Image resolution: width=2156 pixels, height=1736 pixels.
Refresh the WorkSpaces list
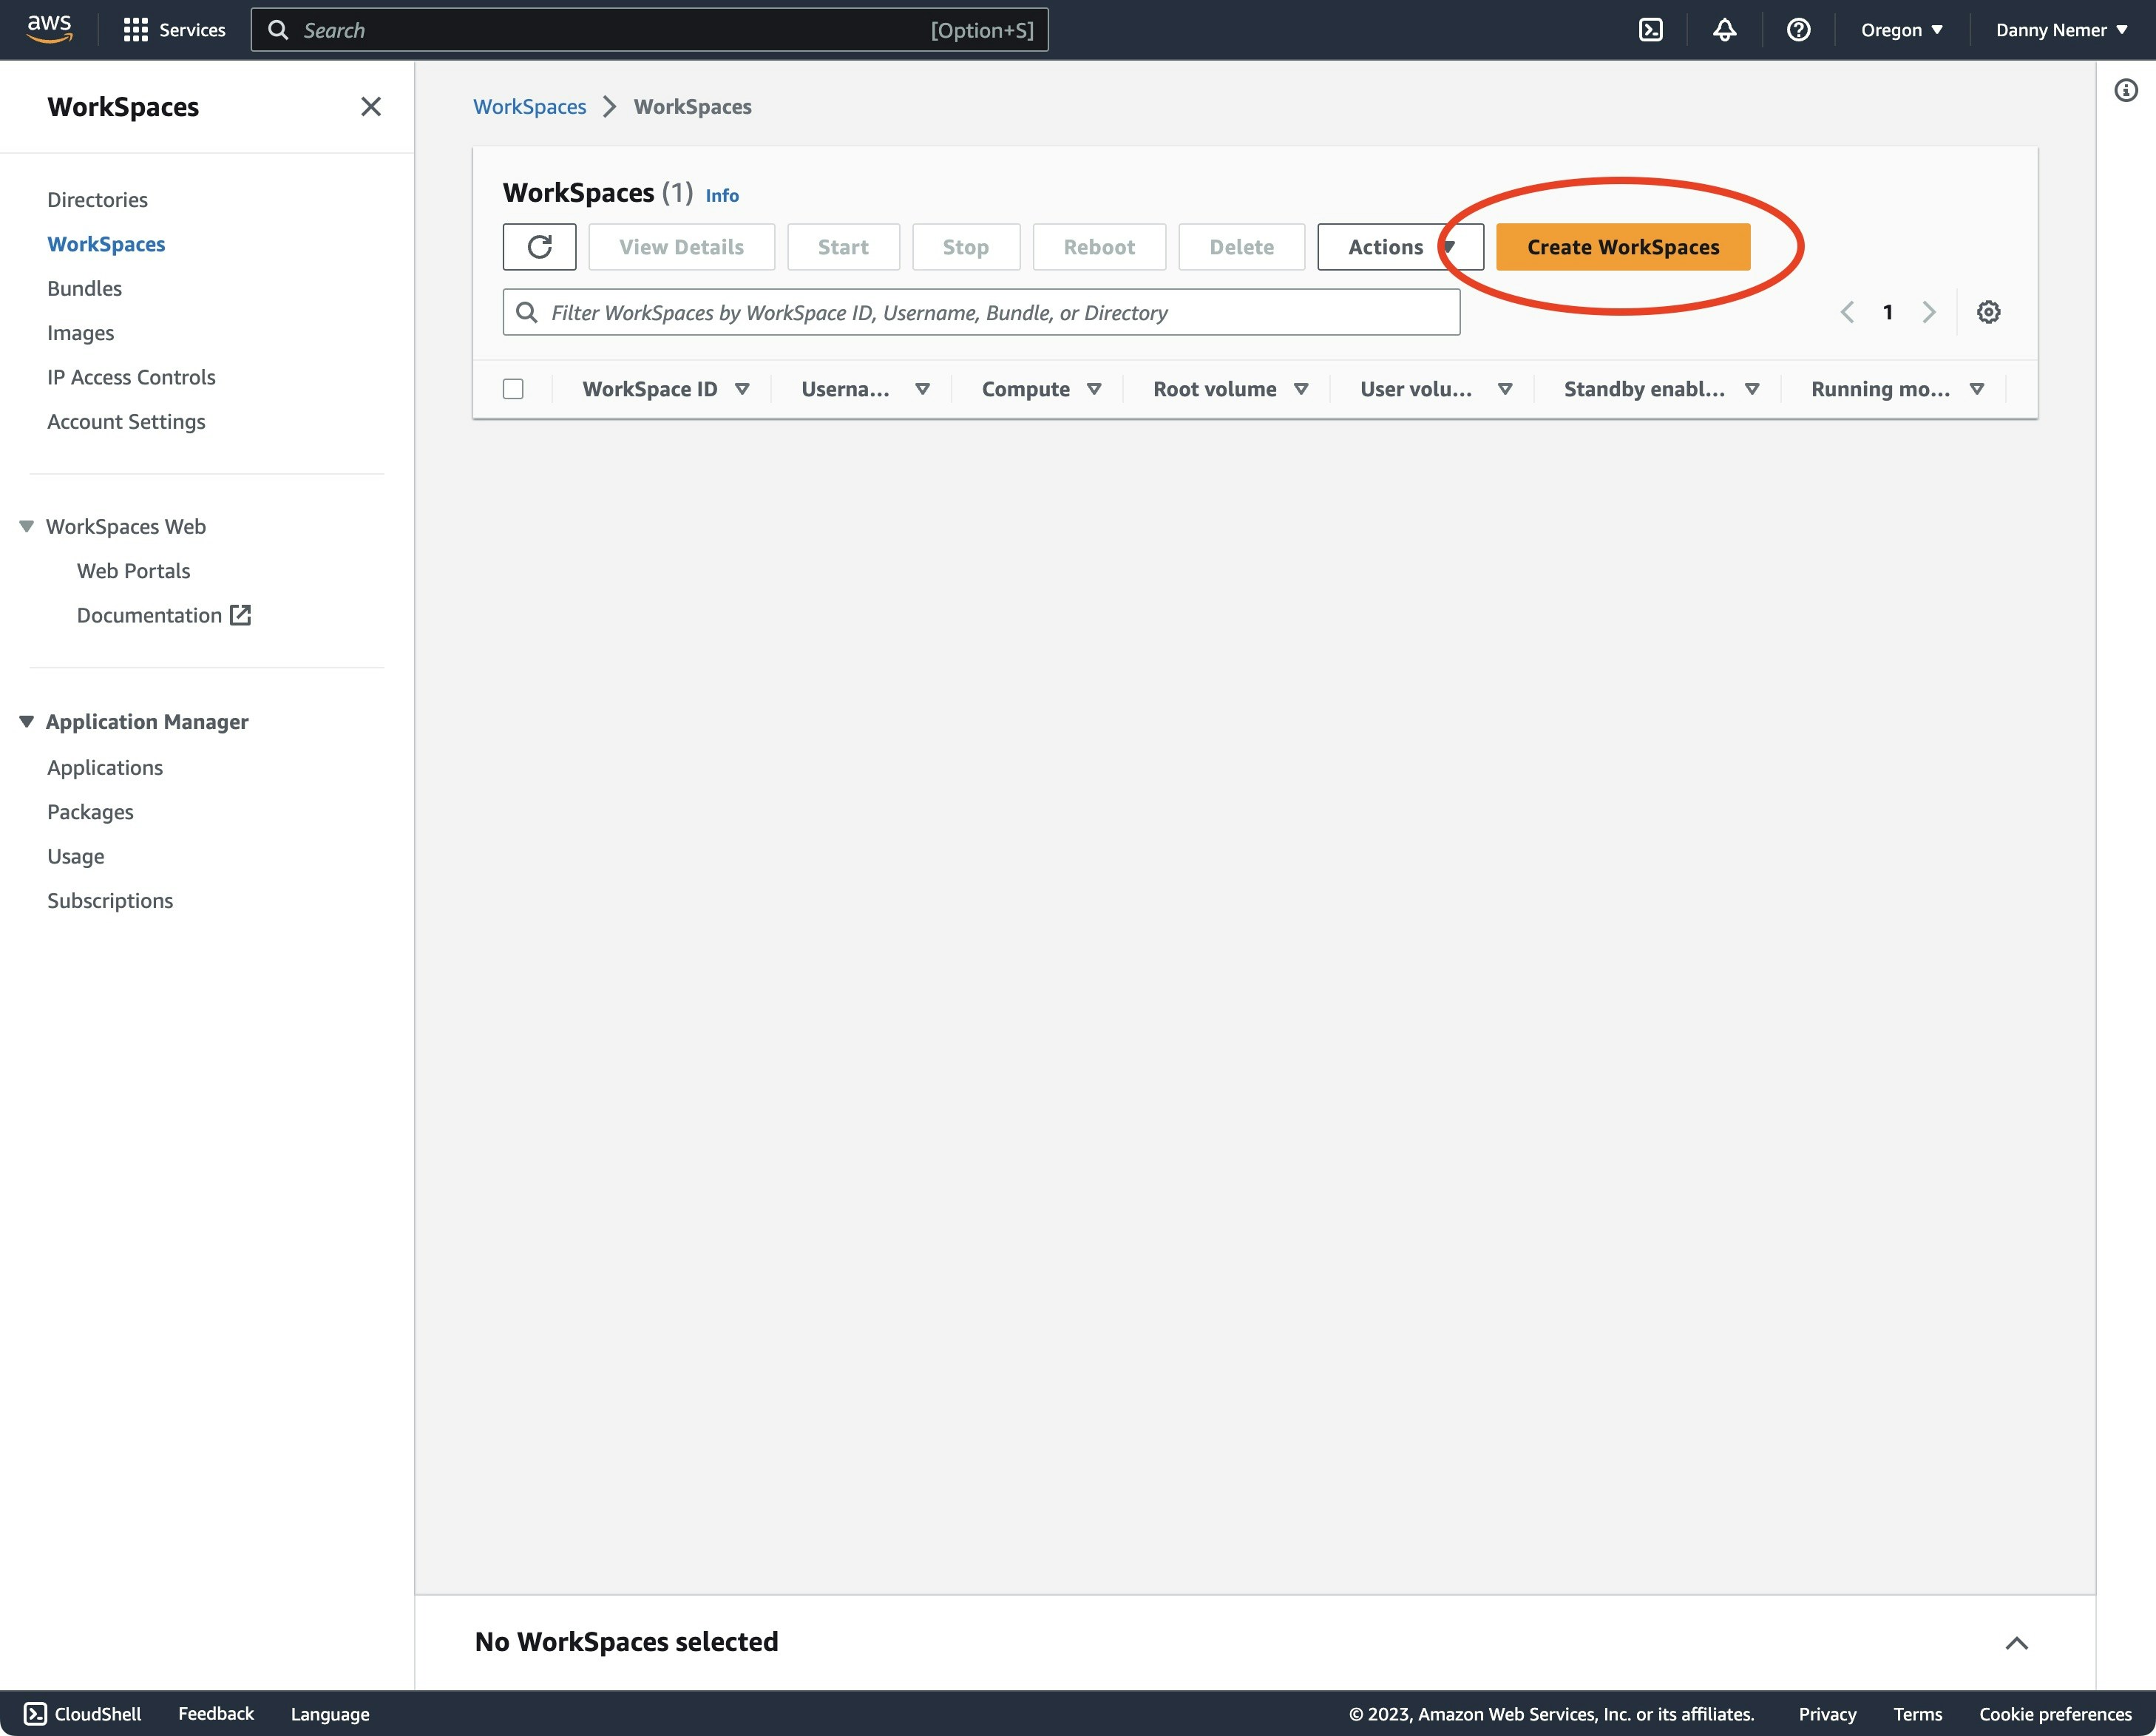click(539, 246)
